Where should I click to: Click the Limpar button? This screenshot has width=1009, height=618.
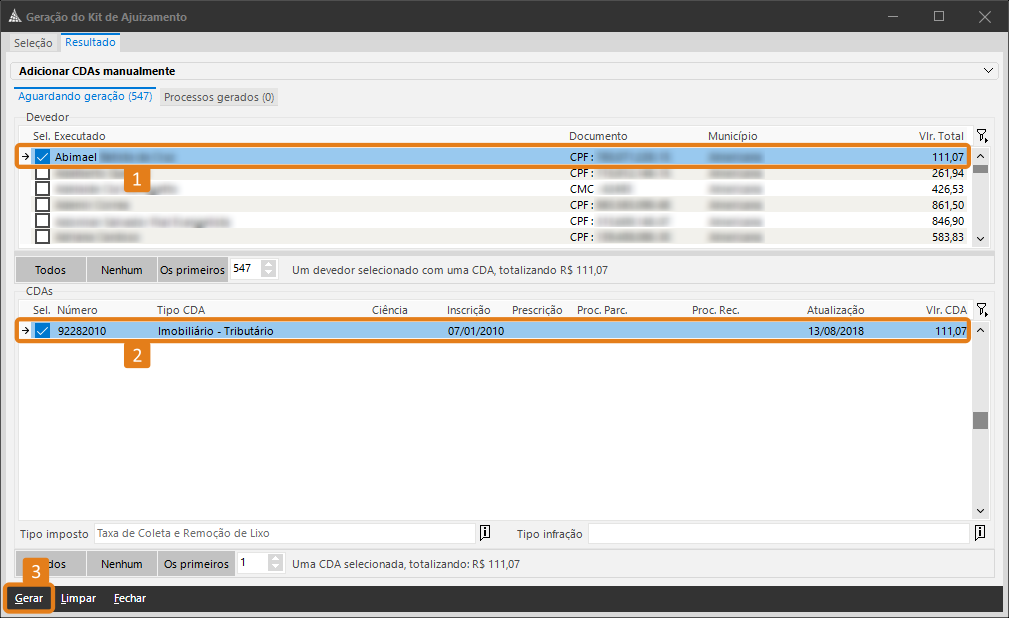(78, 598)
